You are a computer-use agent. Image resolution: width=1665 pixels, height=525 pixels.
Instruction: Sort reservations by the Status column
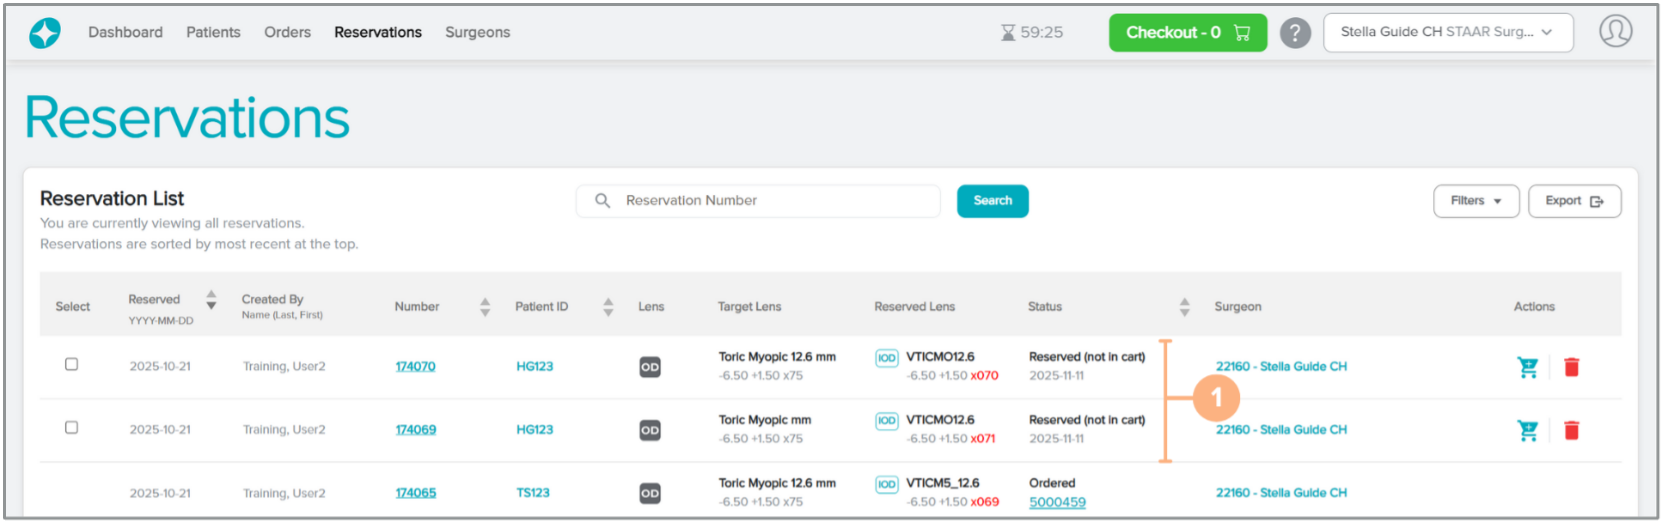click(x=1184, y=307)
